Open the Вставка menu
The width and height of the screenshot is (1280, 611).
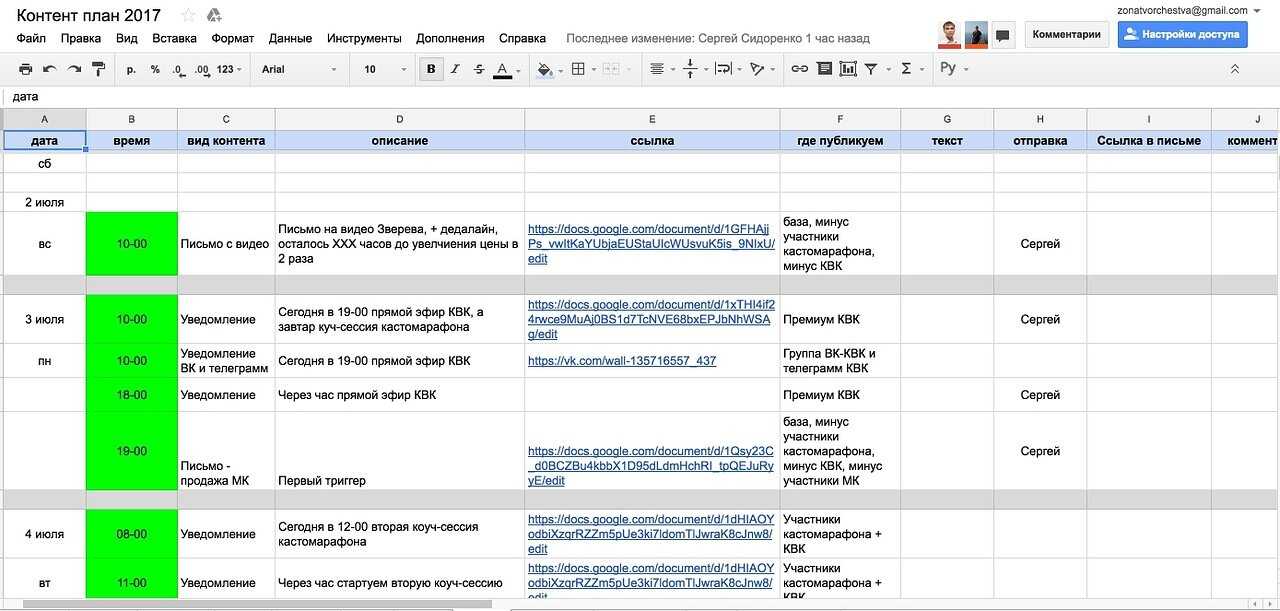pos(174,38)
